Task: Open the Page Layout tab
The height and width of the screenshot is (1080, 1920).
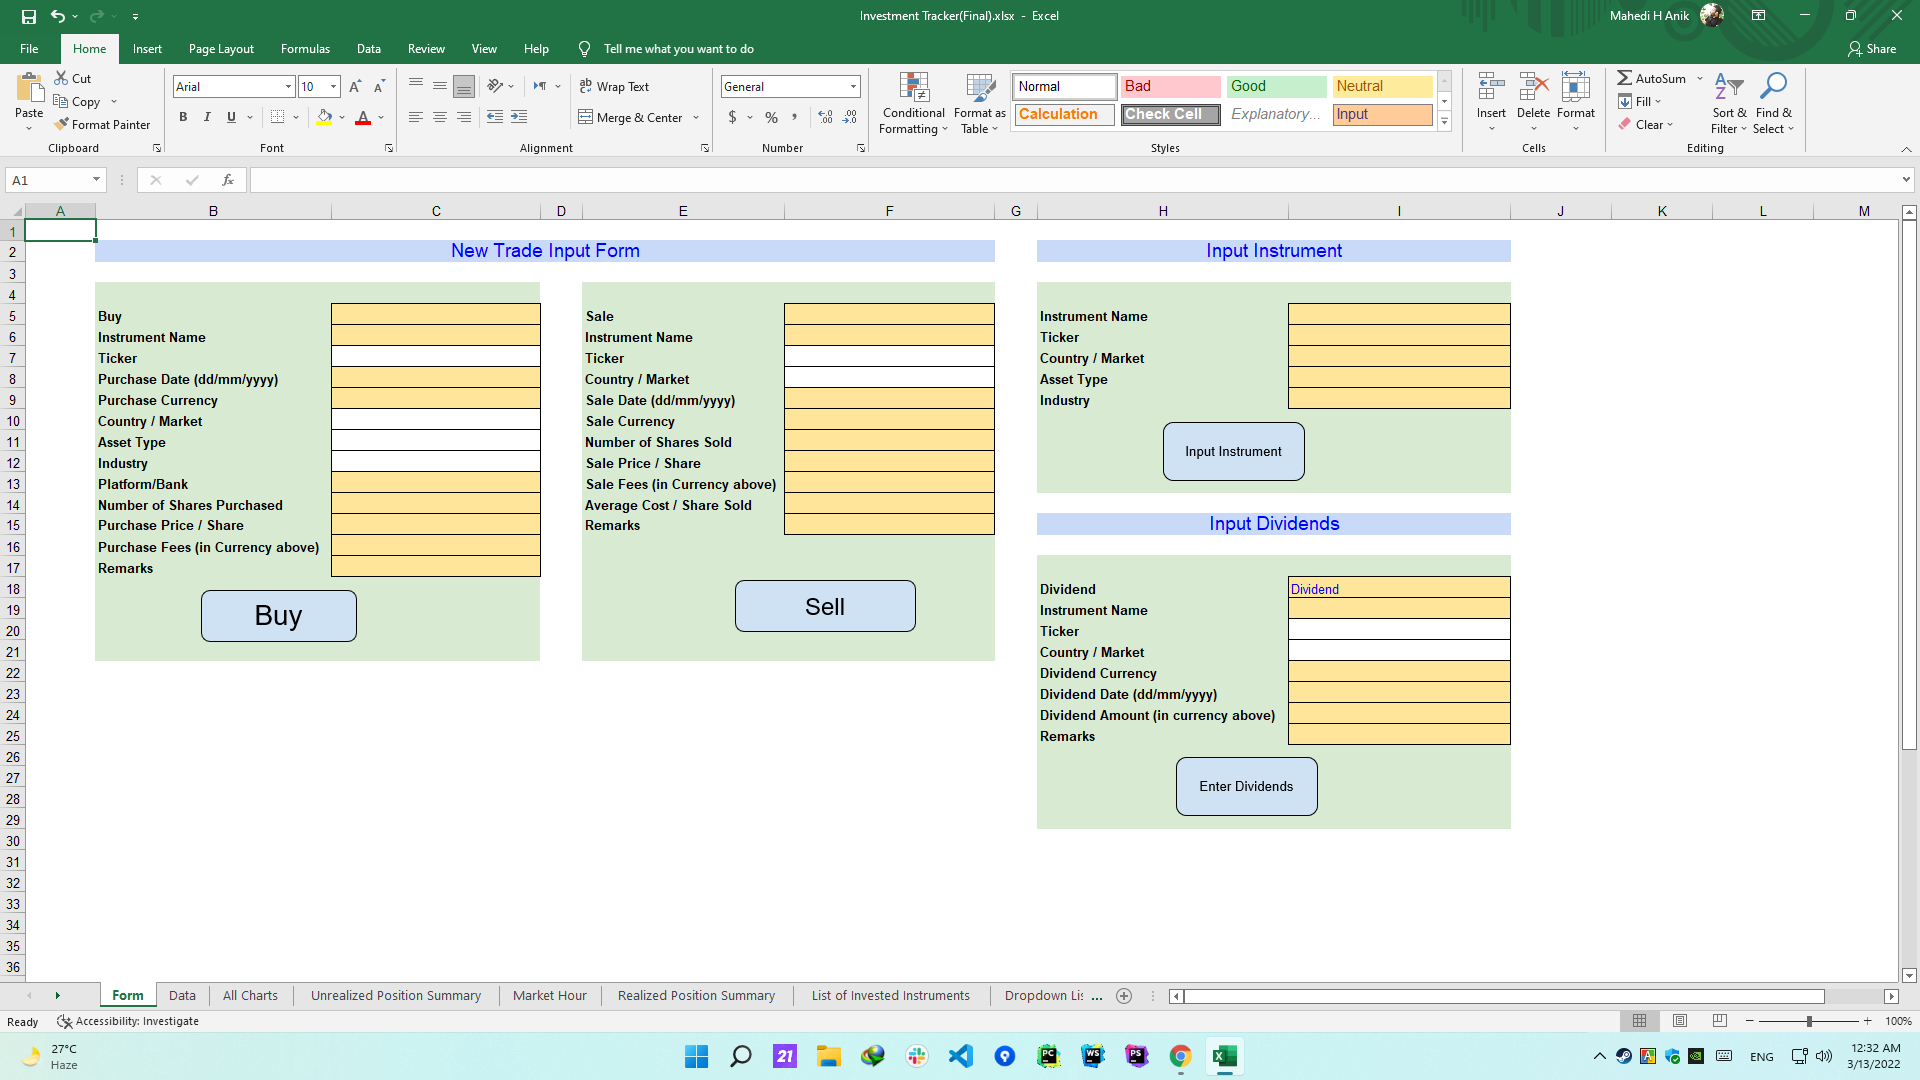Action: pyautogui.click(x=221, y=49)
